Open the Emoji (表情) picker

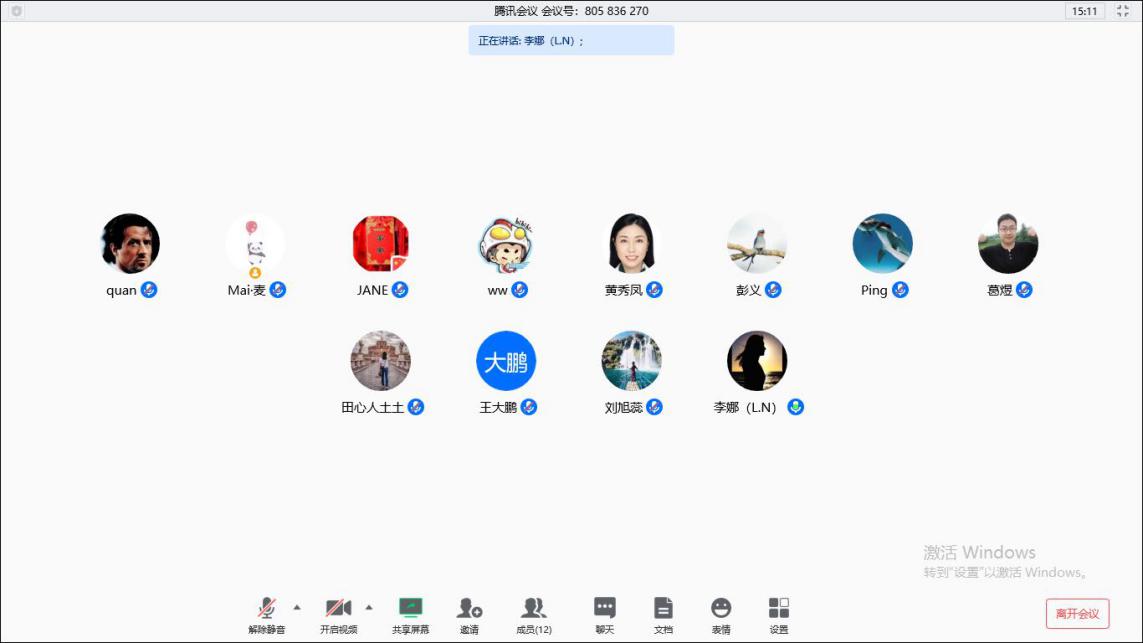click(721, 608)
